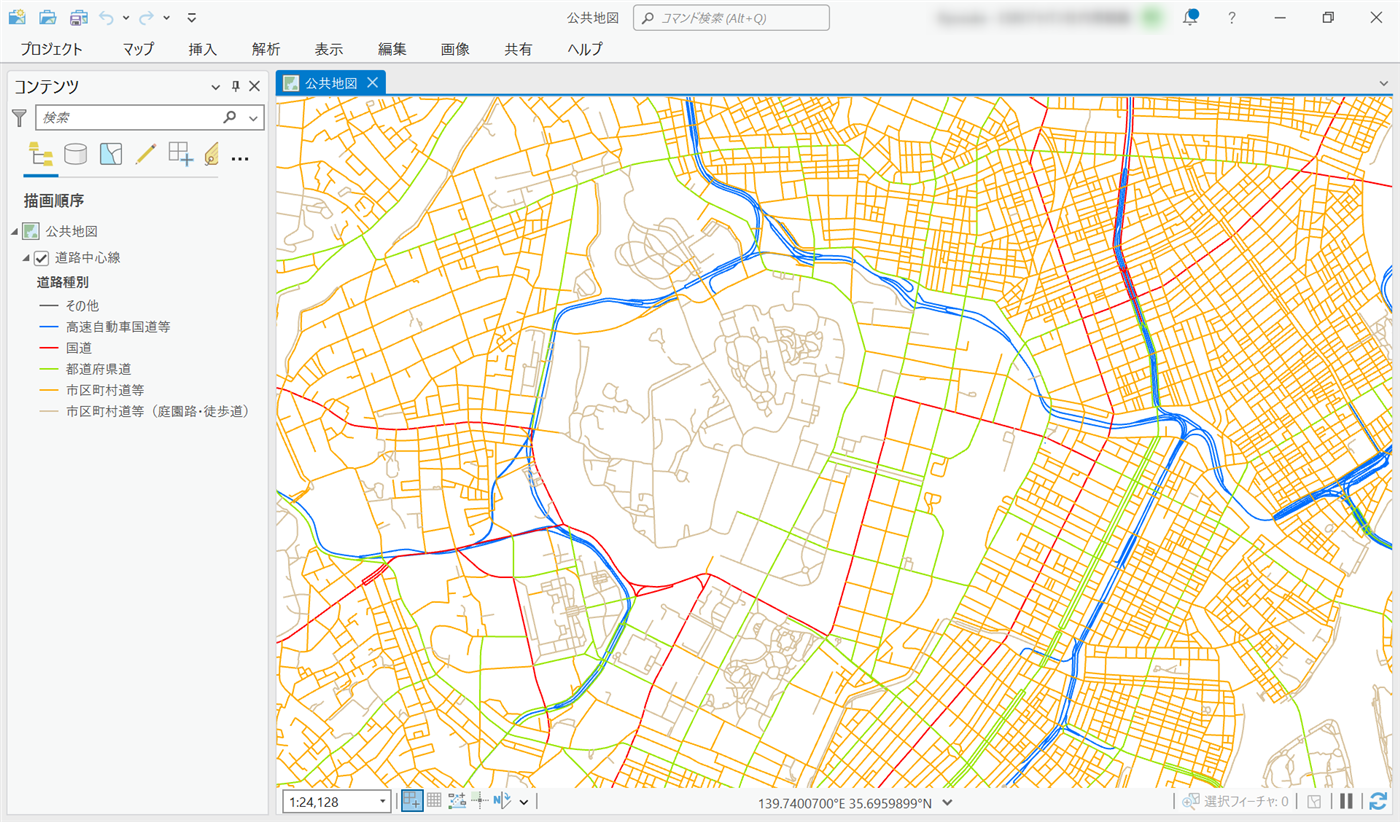
Task: Open the notifications bell icon
Action: 1190,17
